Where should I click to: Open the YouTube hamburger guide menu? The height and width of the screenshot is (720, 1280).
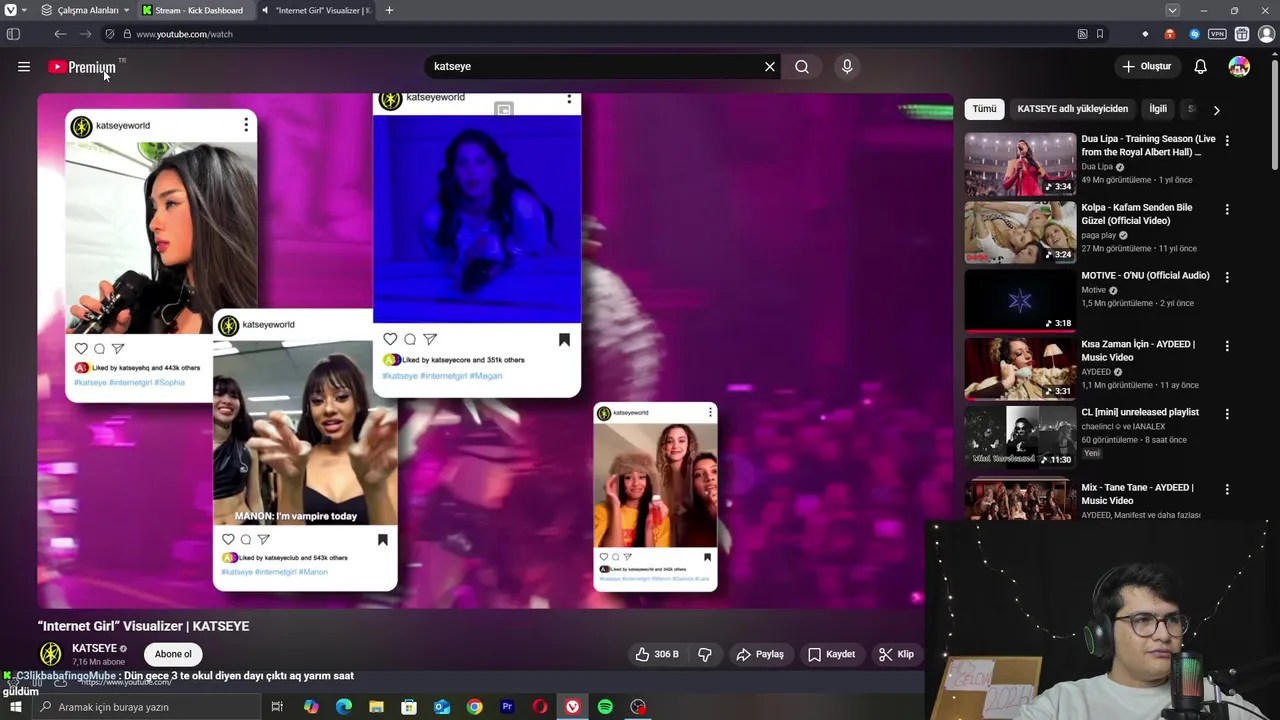[24, 67]
